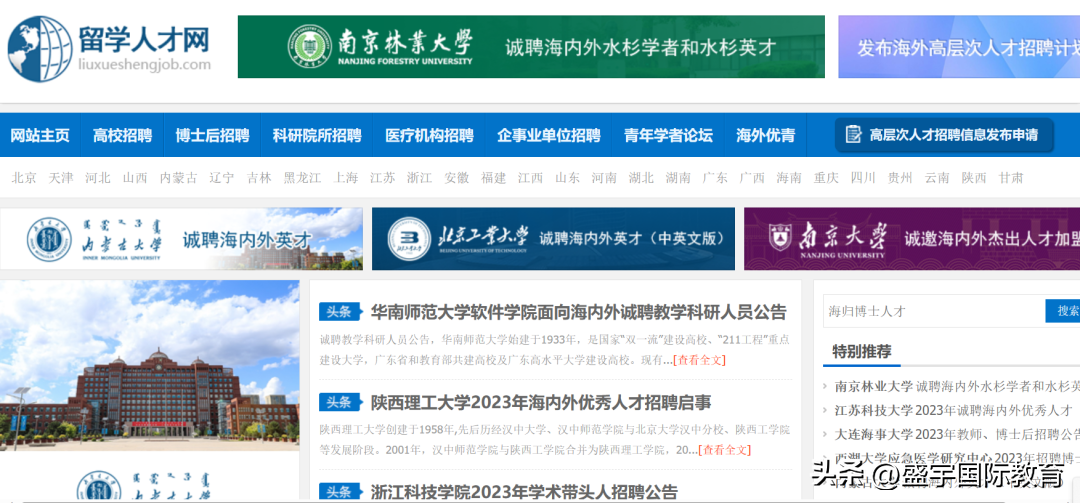Select the 浙江 region link
The width and height of the screenshot is (1080, 503).
[419, 178]
